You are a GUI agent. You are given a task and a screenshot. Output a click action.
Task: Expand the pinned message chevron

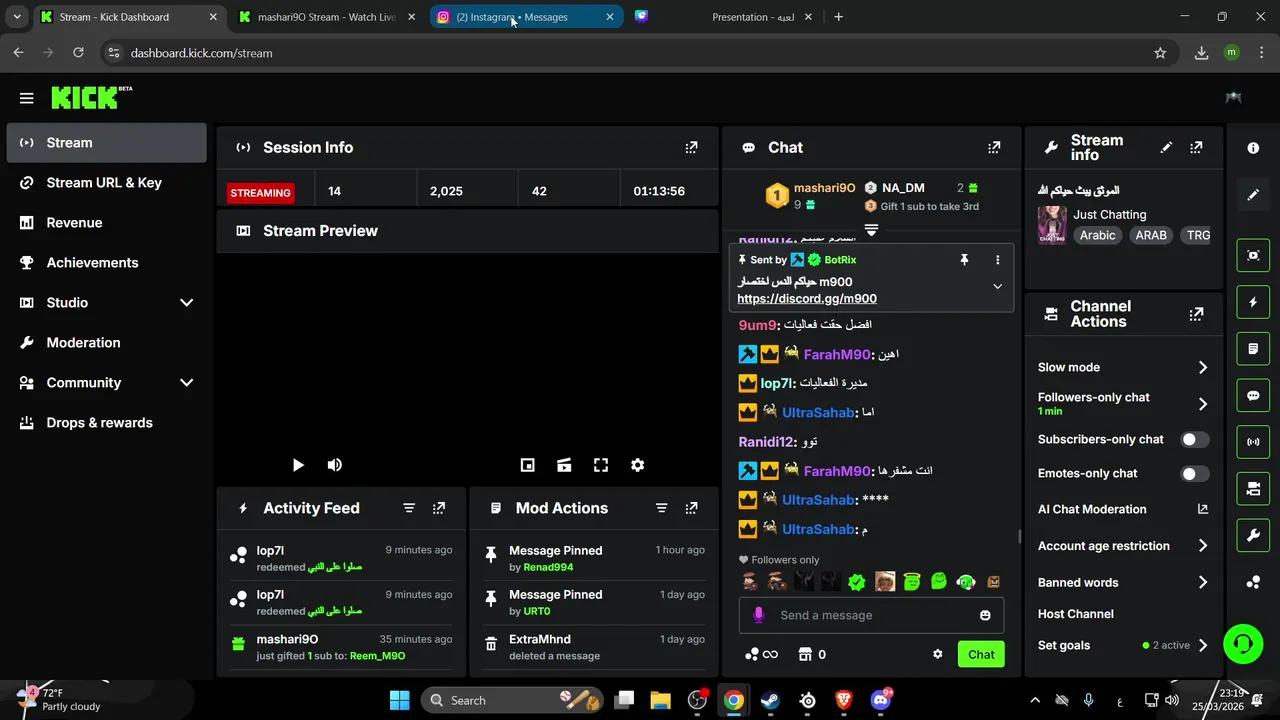[x=997, y=286]
